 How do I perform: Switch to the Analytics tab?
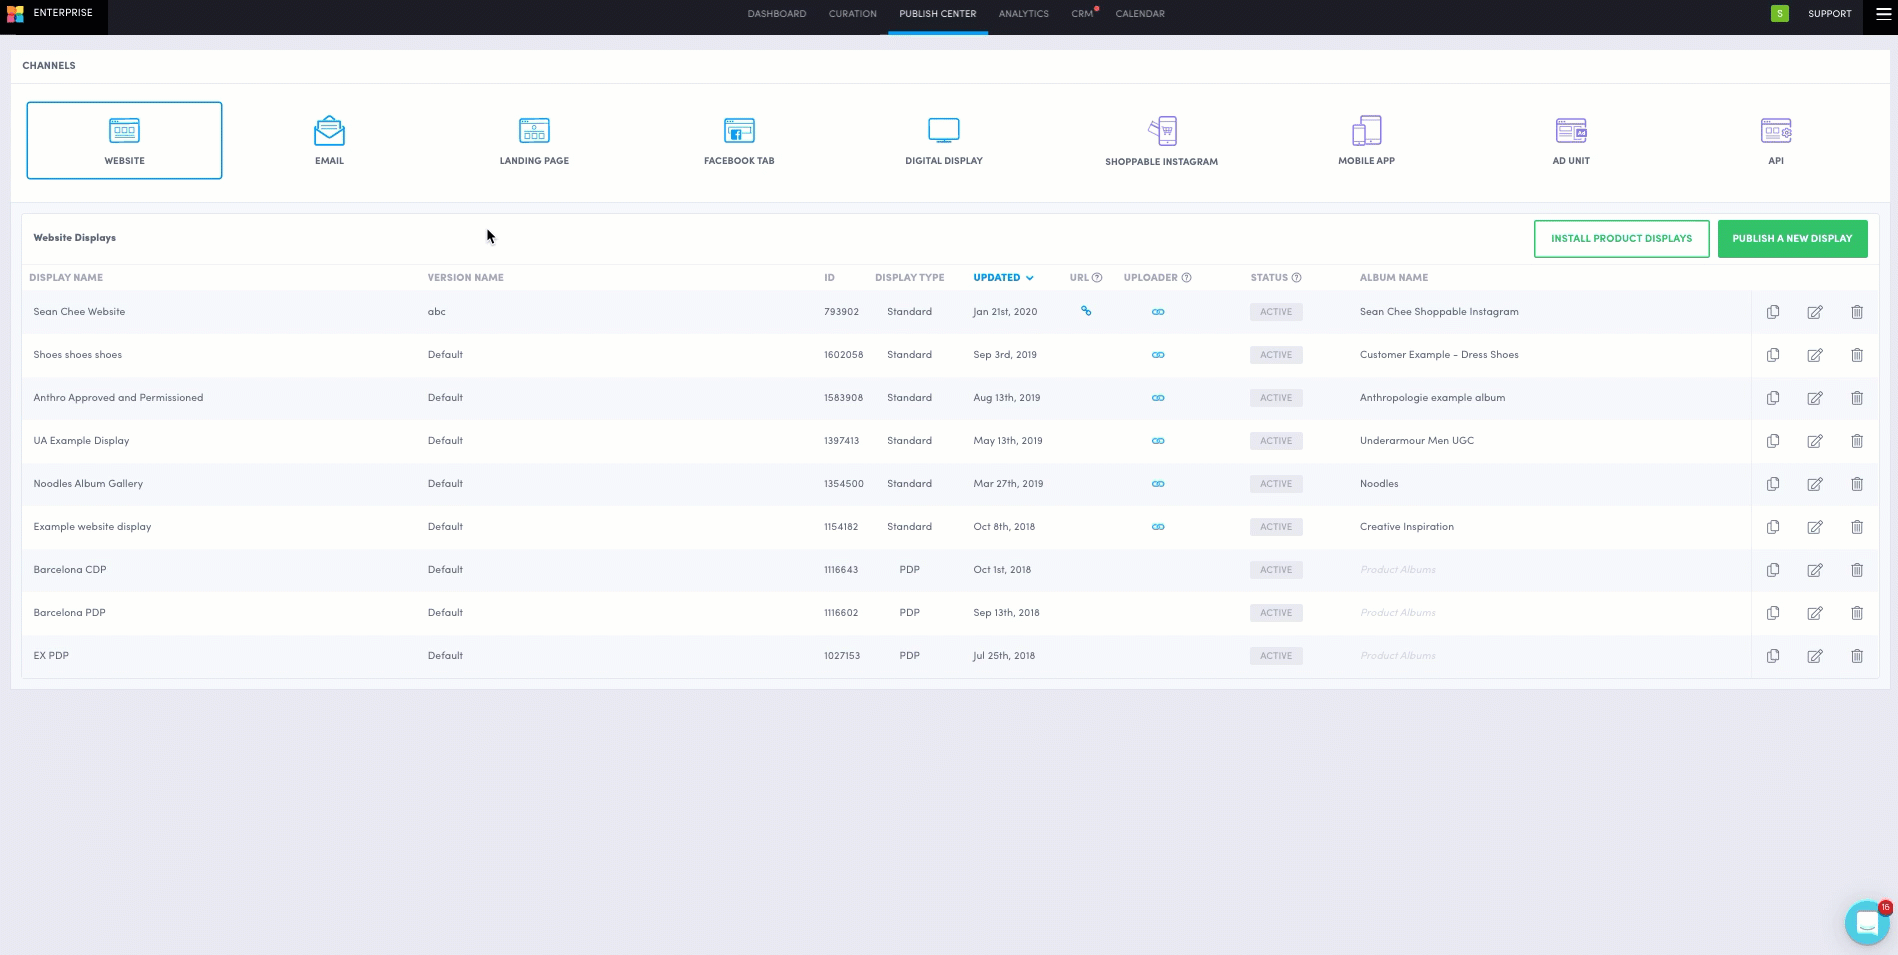(1023, 14)
